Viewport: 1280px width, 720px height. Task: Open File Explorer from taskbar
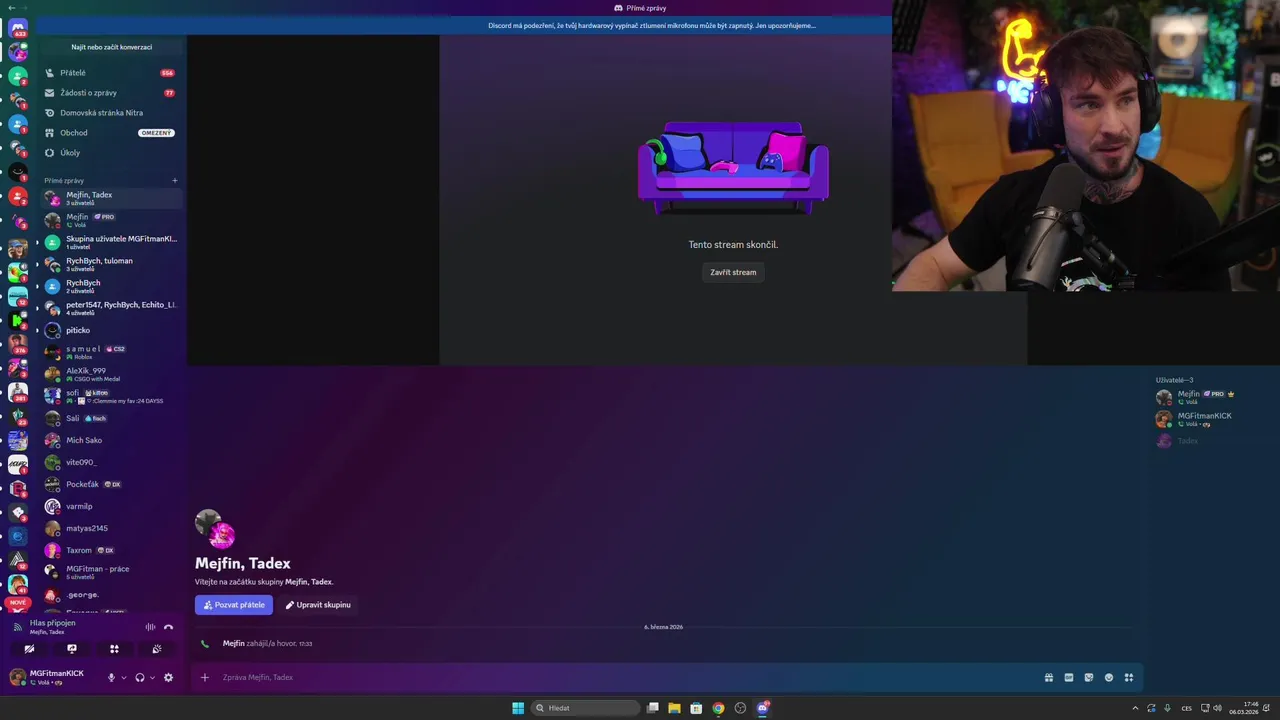click(674, 708)
